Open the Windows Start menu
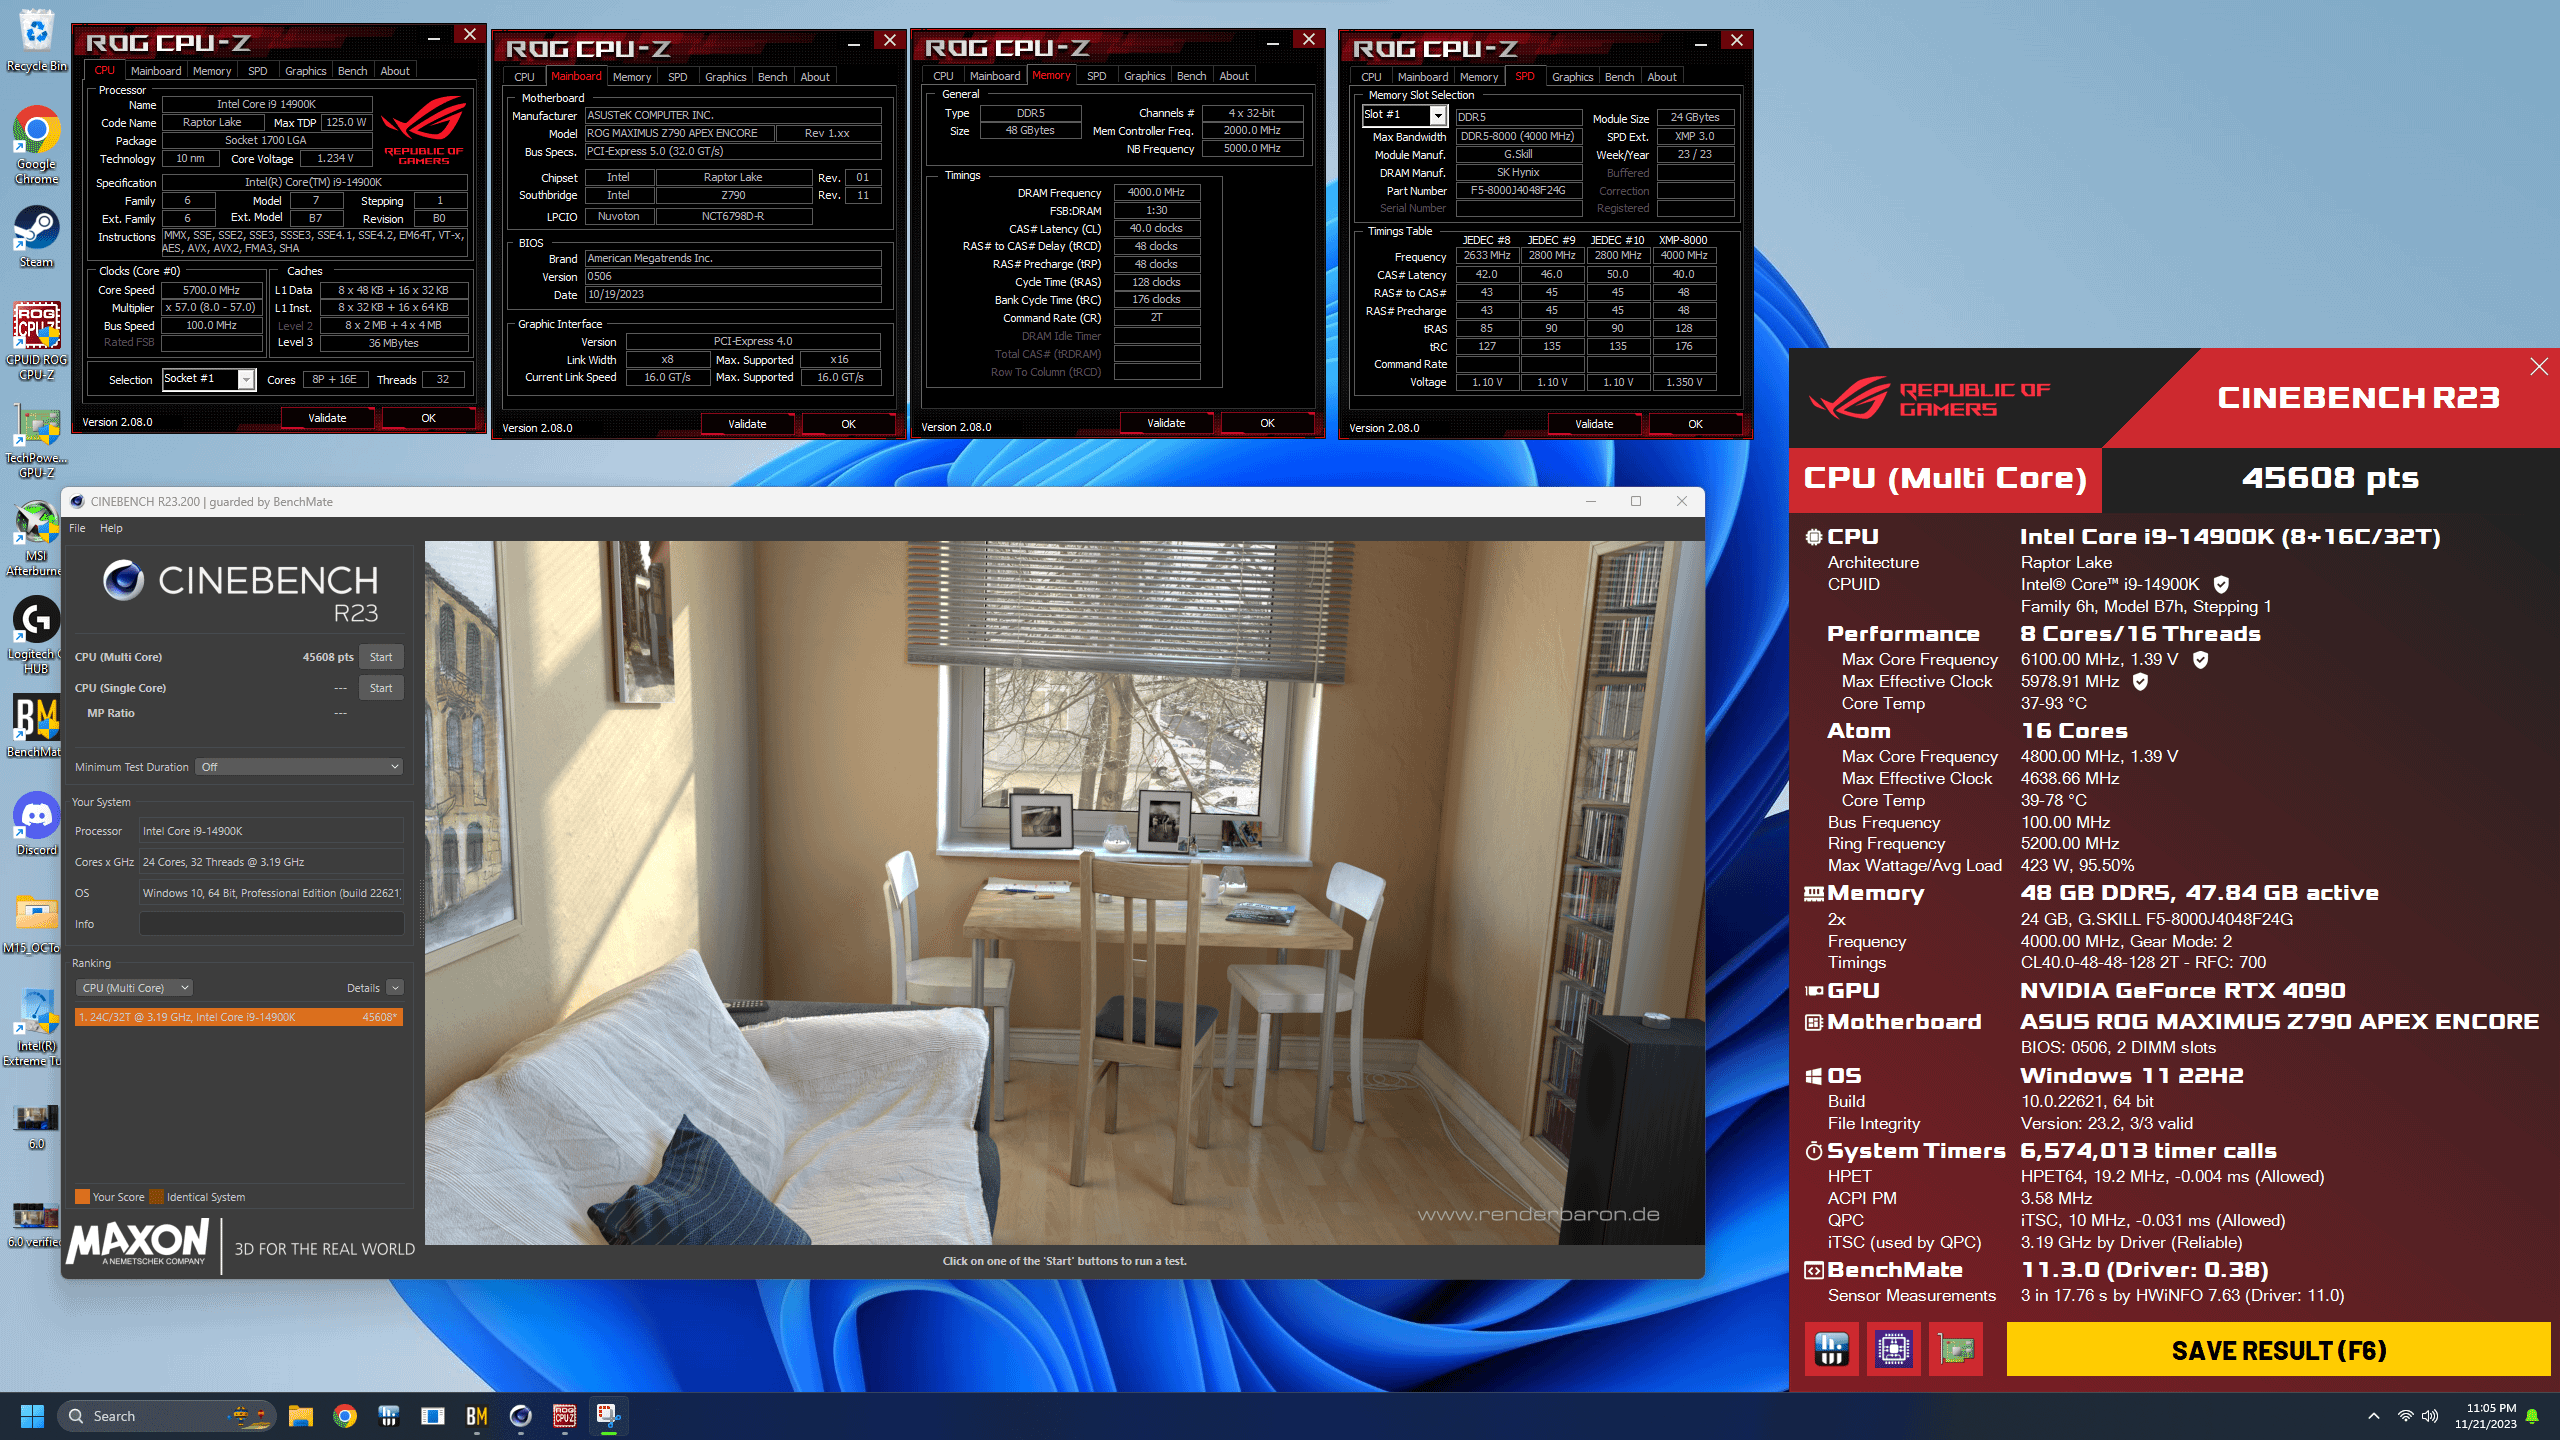This screenshot has height=1440, width=2560. tap(32, 1416)
